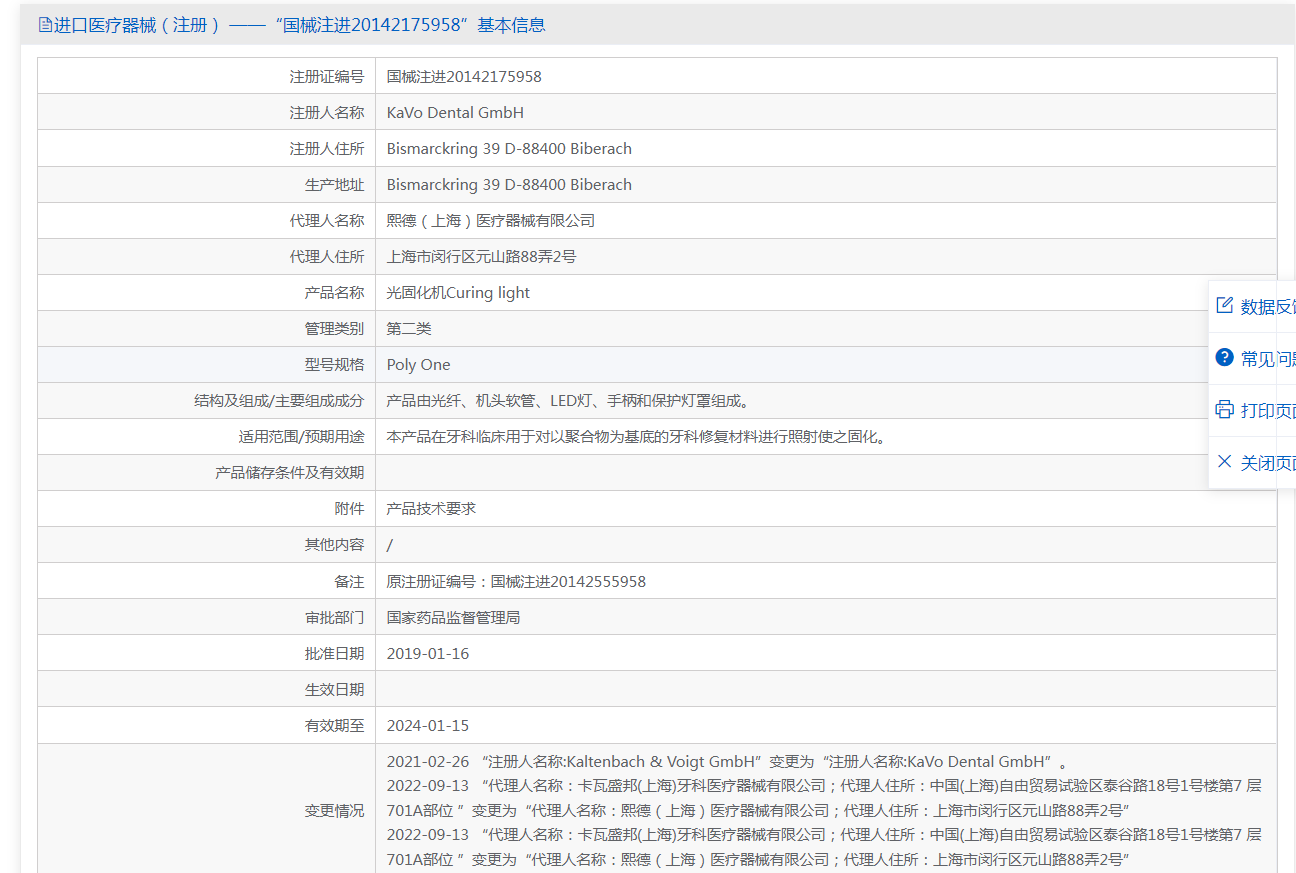Select intended use text starting 本产品在牙科临床
The height and width of the screenshot is (873, 1296).
point(638,436)
